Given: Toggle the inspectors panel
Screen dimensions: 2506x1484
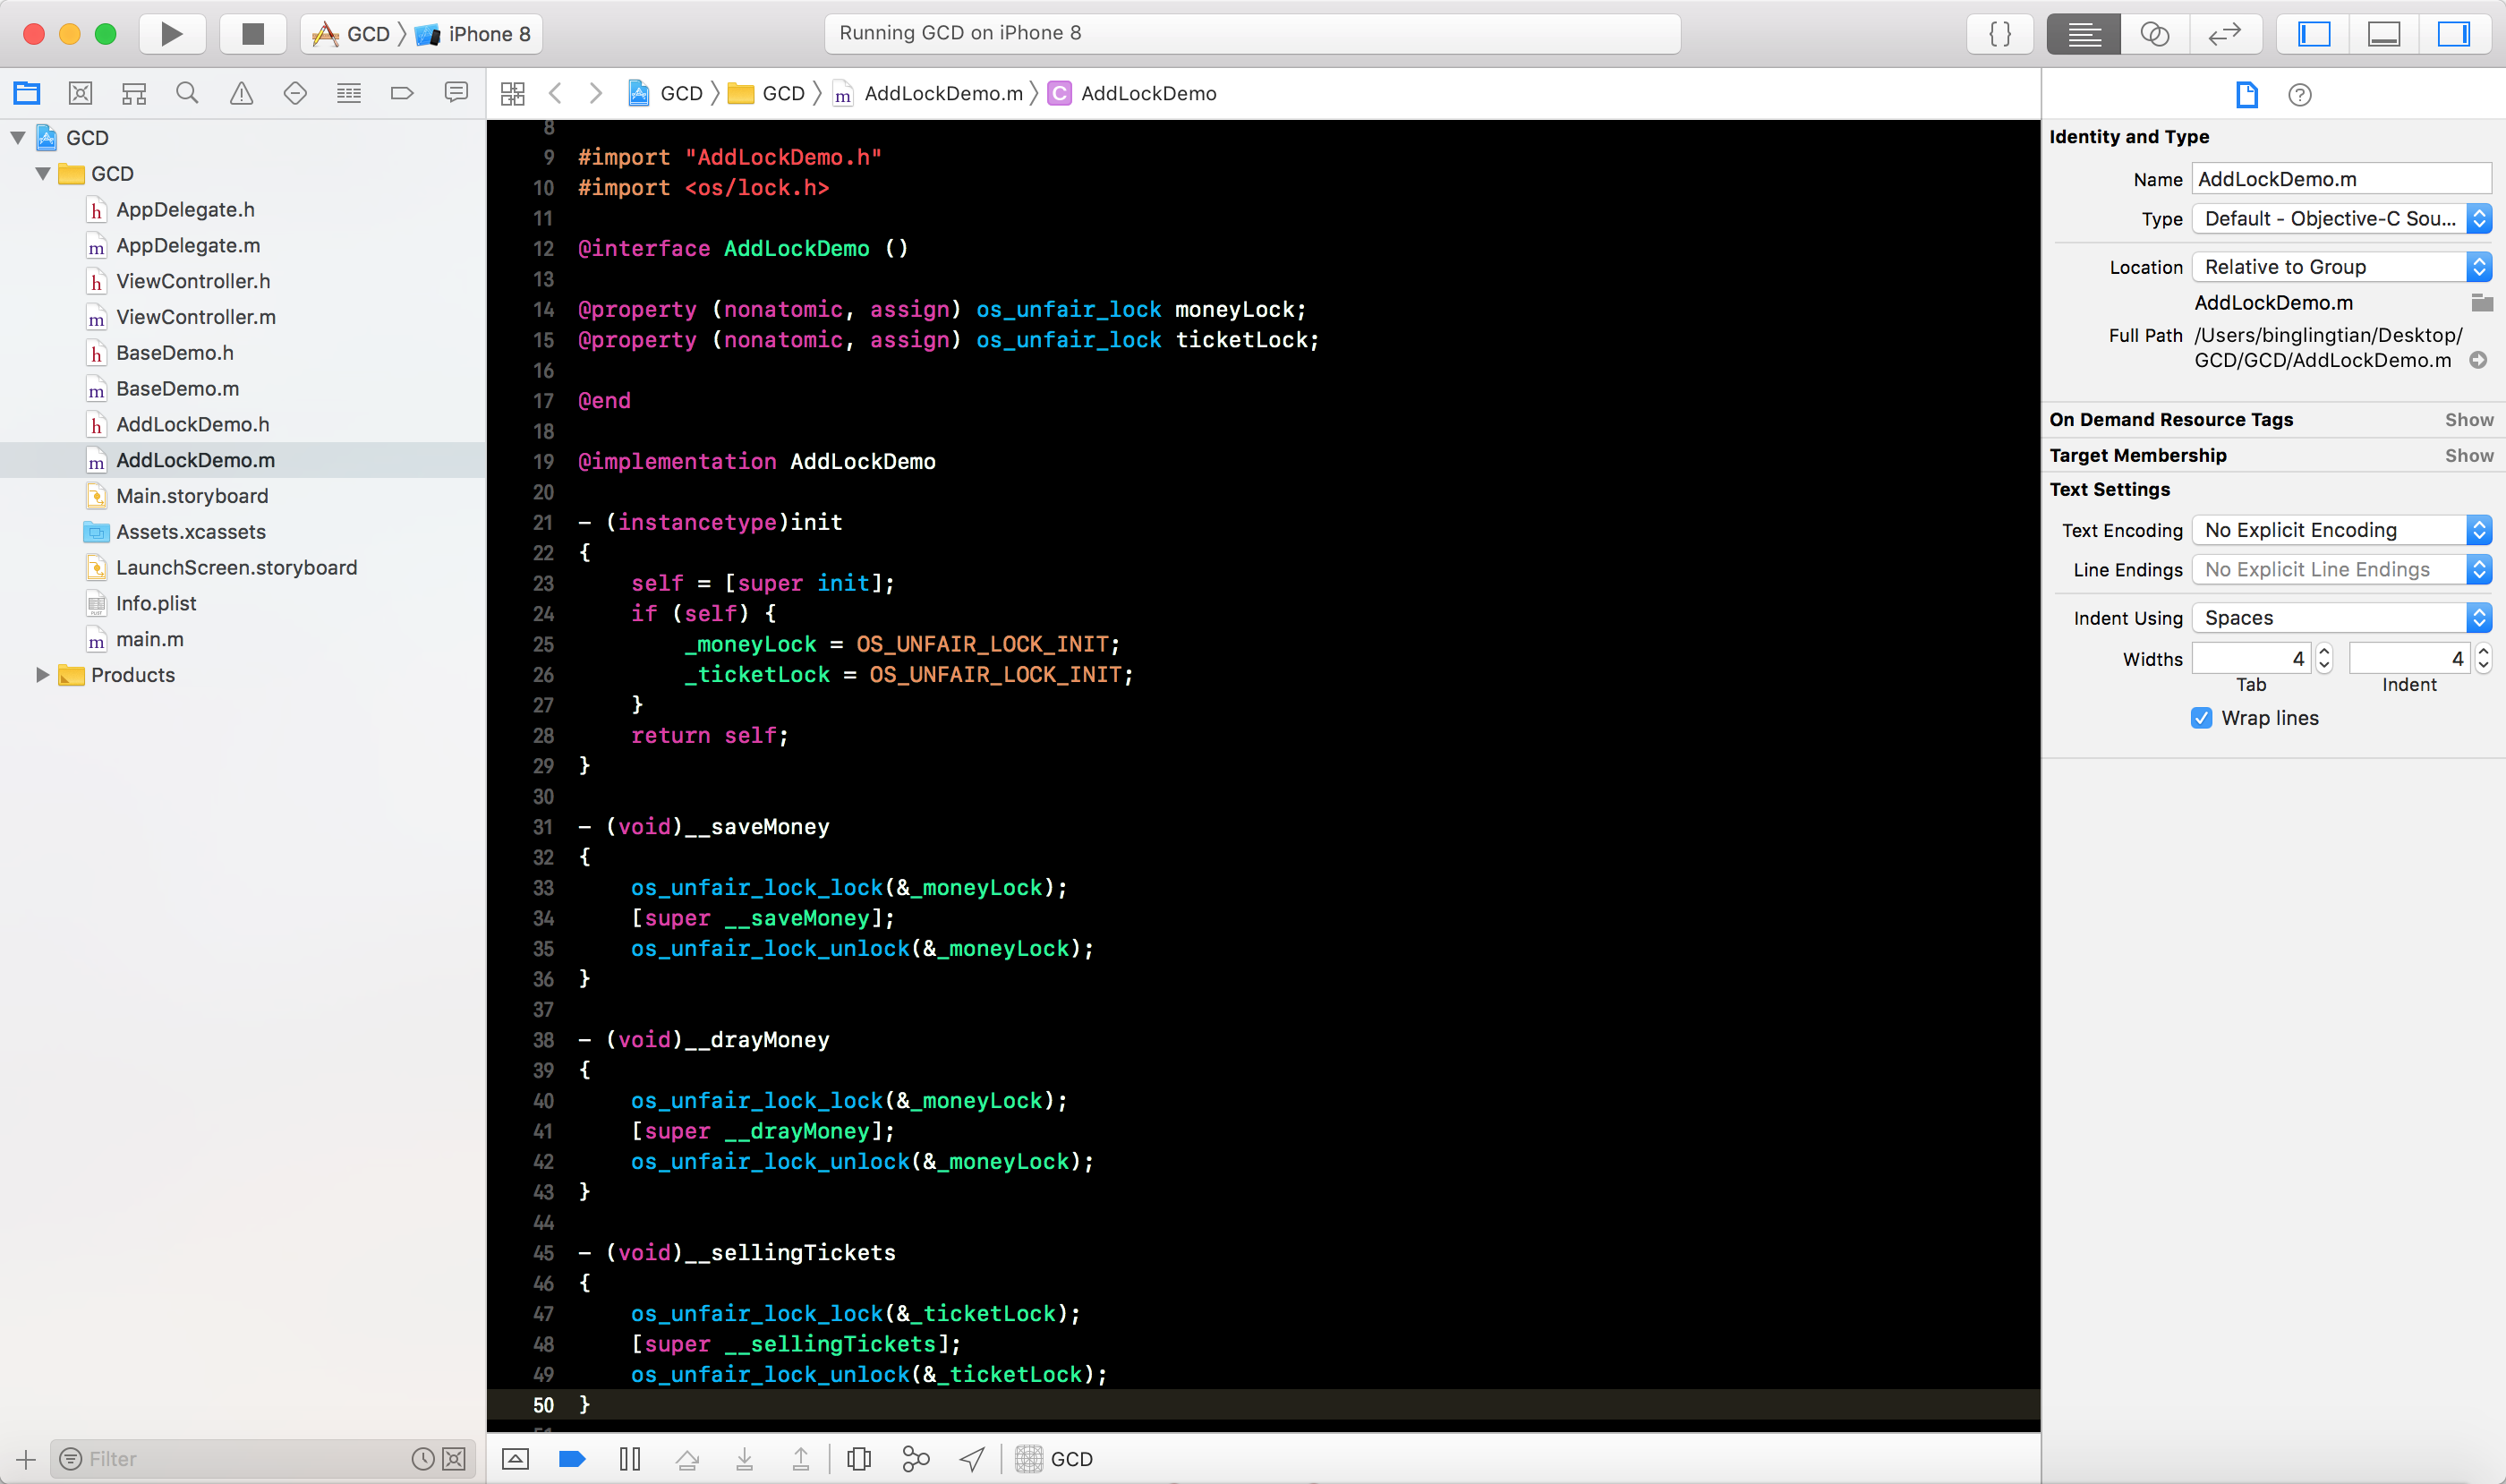Looking at the screenshot, I should click(2454, 34).
